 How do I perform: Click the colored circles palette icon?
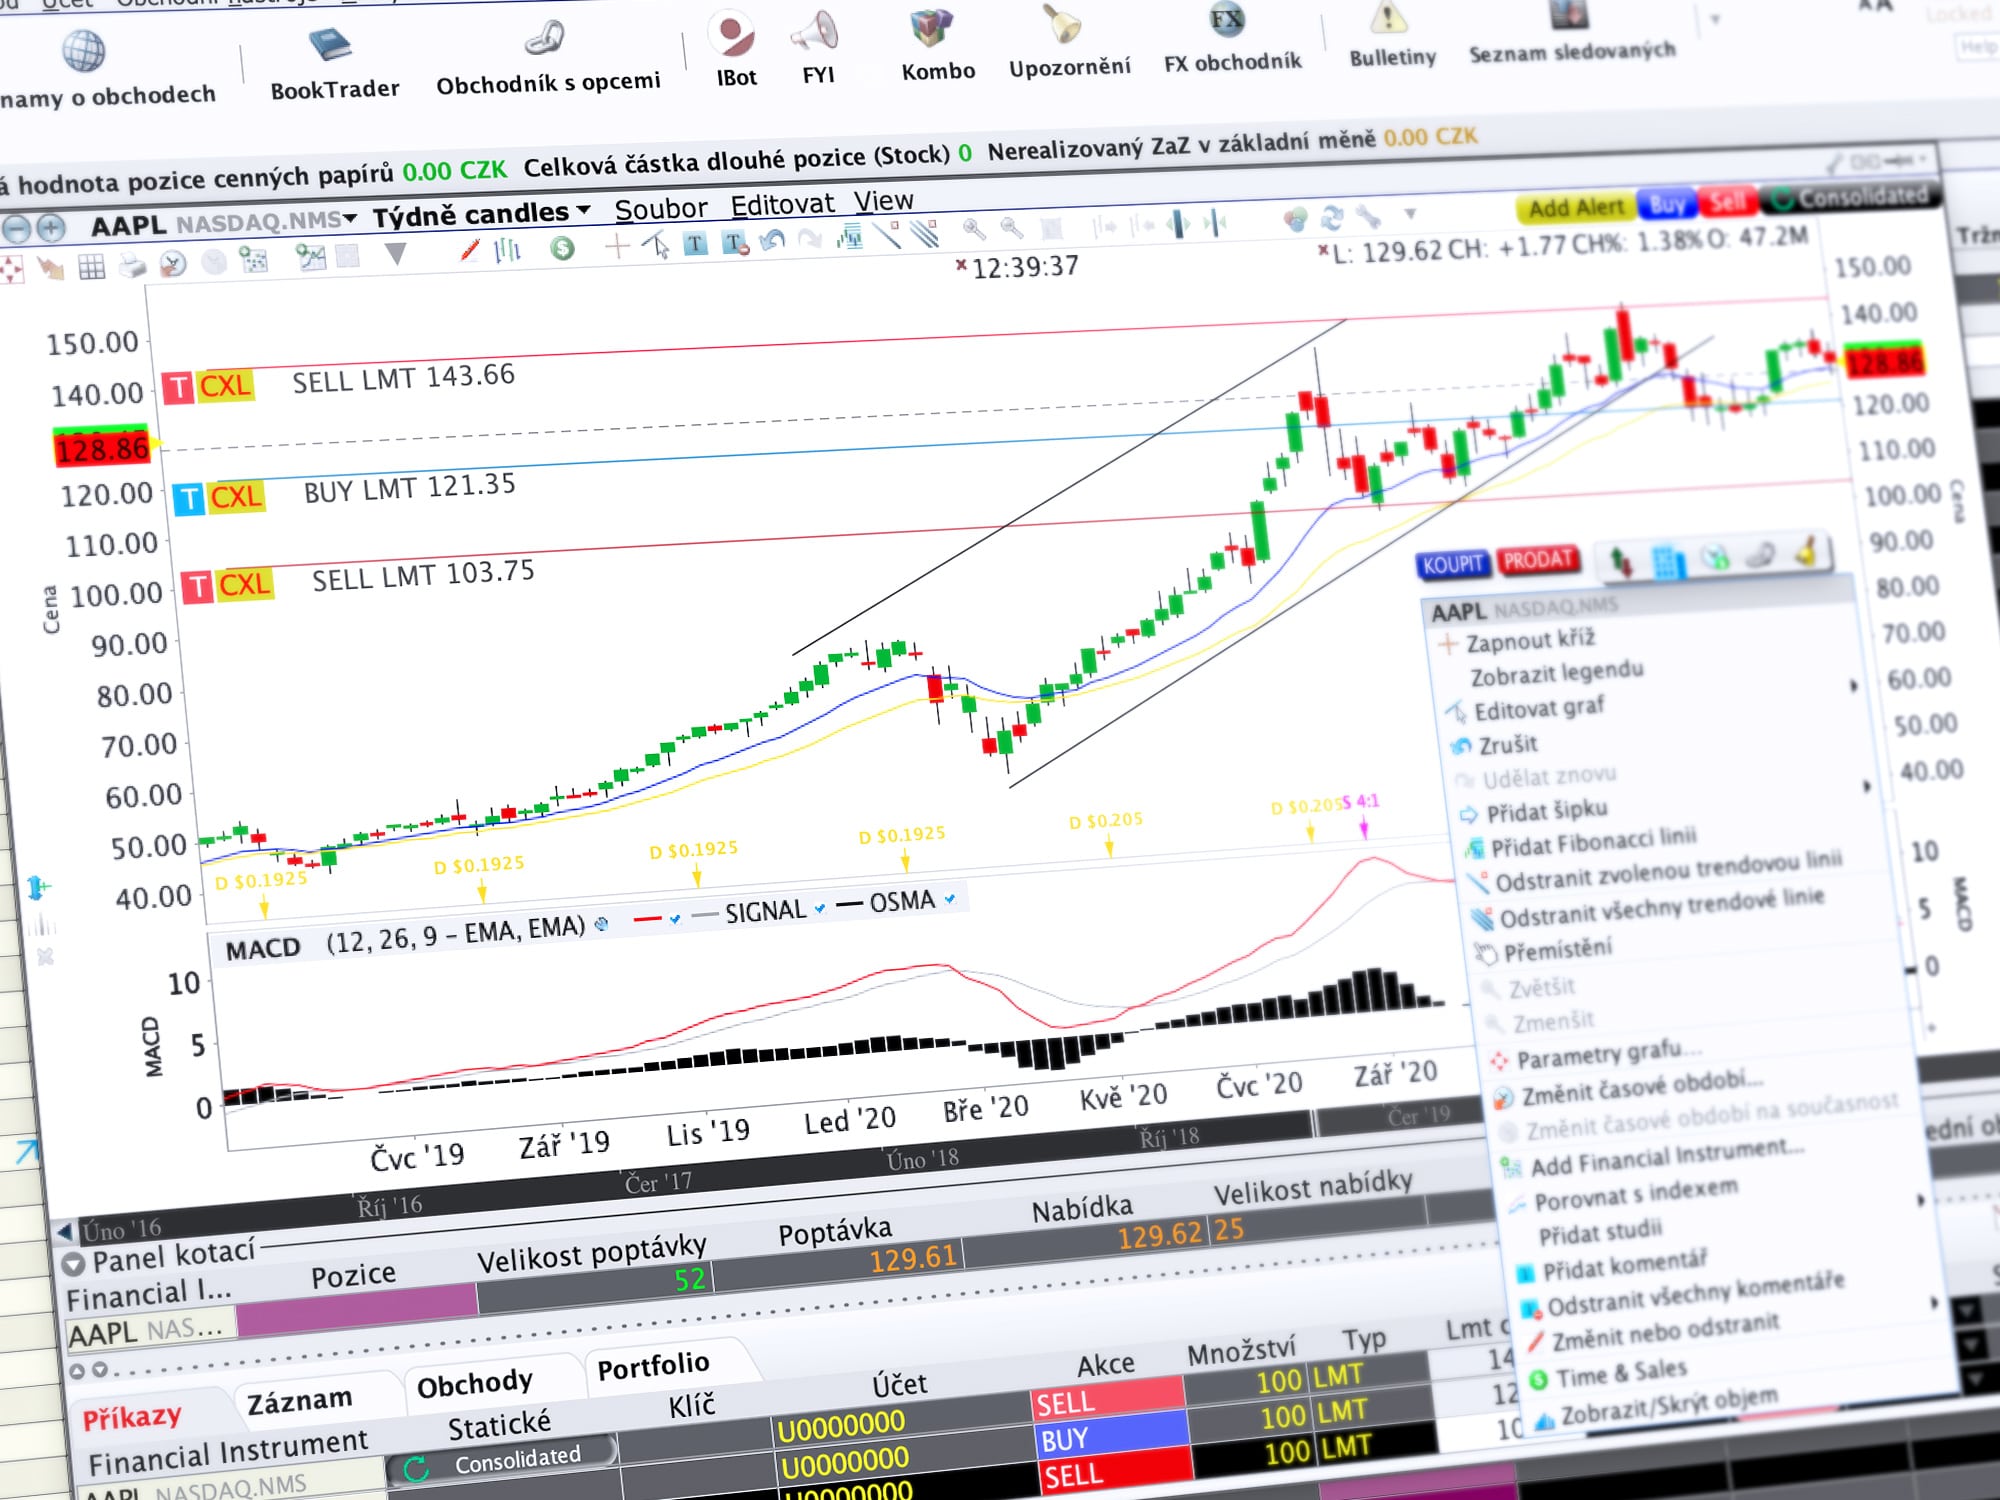(x=1295, y=219)
